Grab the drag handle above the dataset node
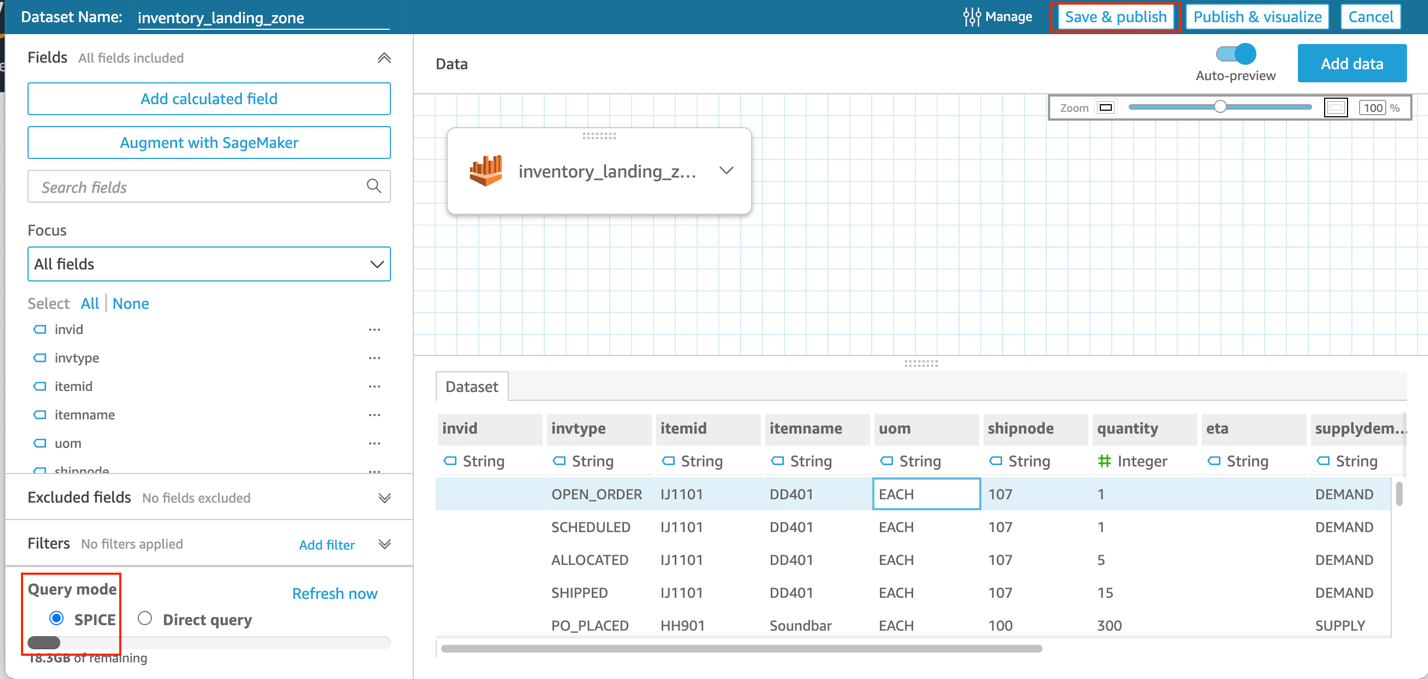 tap(599, 136)
